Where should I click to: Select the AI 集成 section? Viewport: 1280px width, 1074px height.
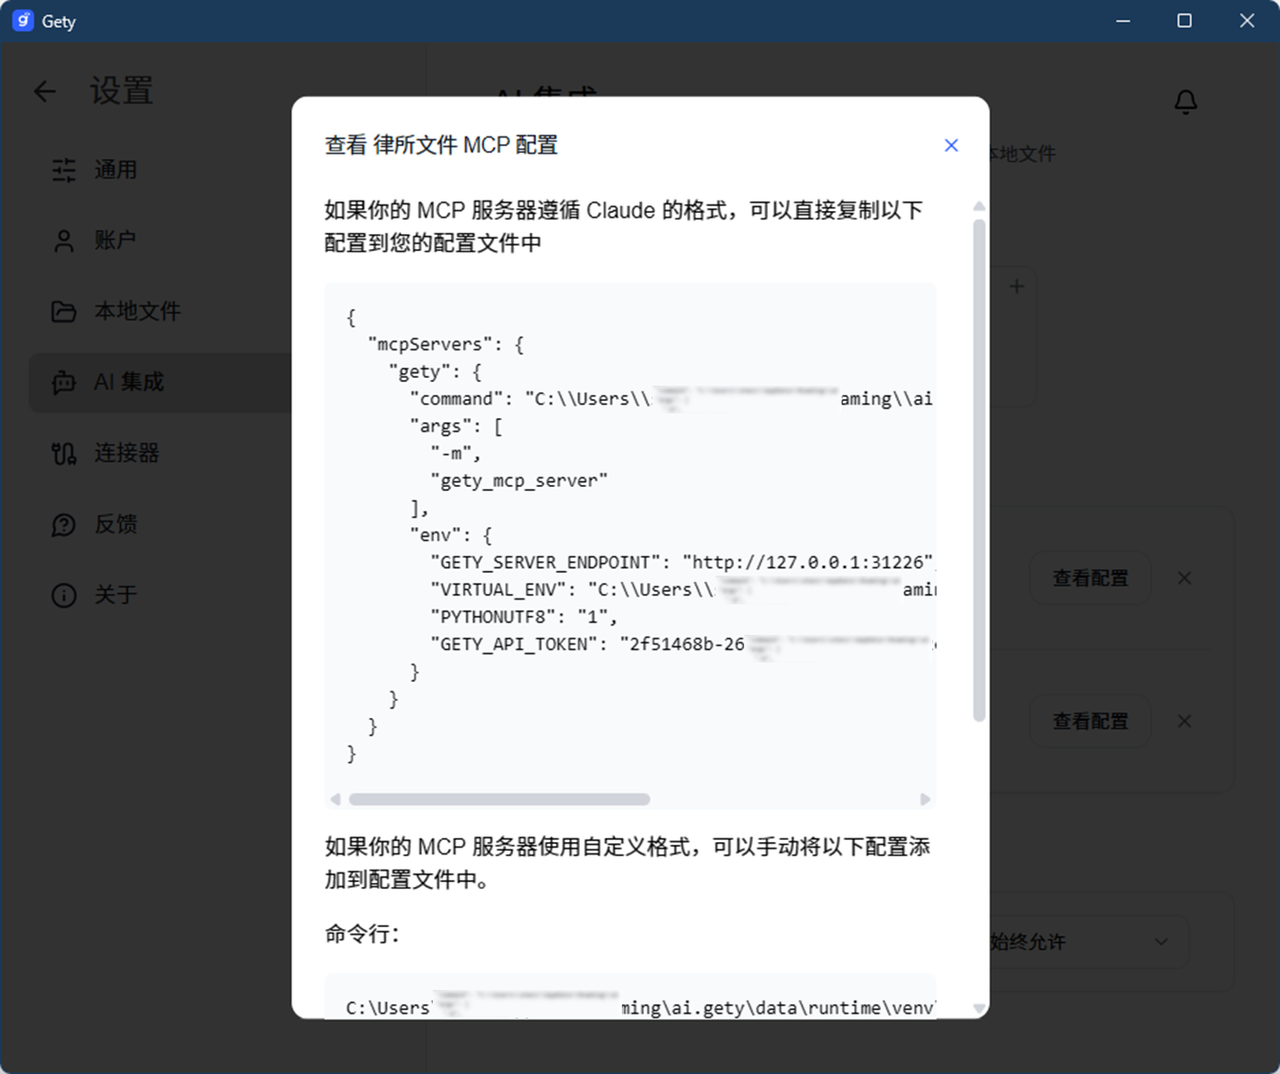(160, 382)
